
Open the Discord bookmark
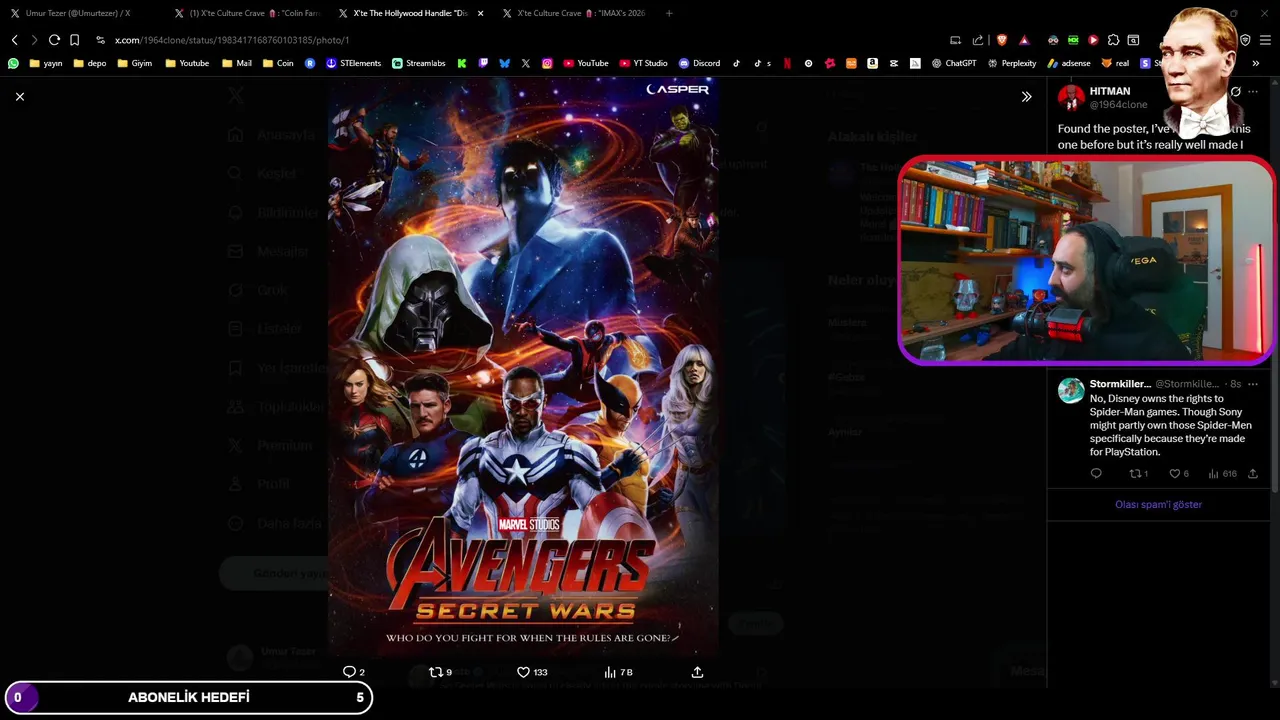(x=699, y=63)
